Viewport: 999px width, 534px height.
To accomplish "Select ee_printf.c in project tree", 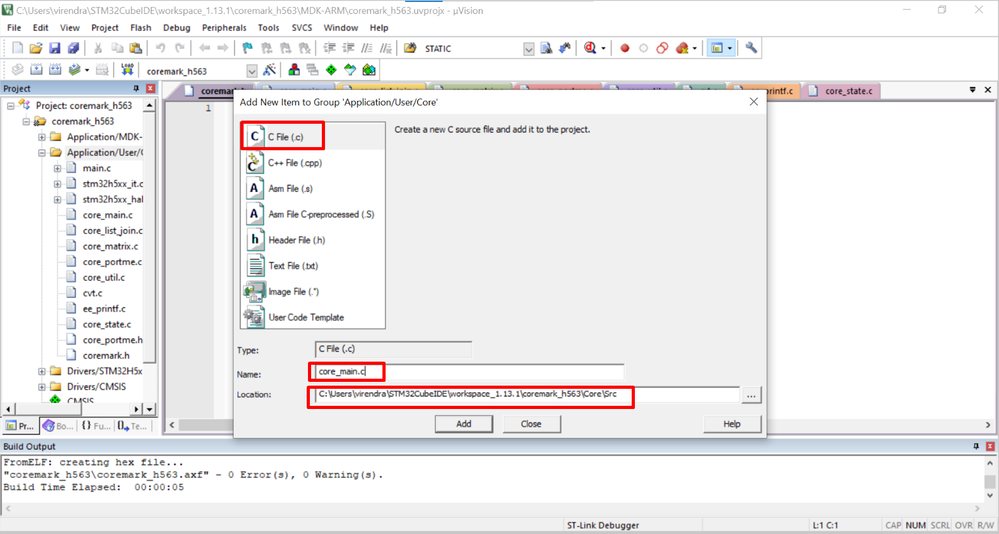I will 104,308.
